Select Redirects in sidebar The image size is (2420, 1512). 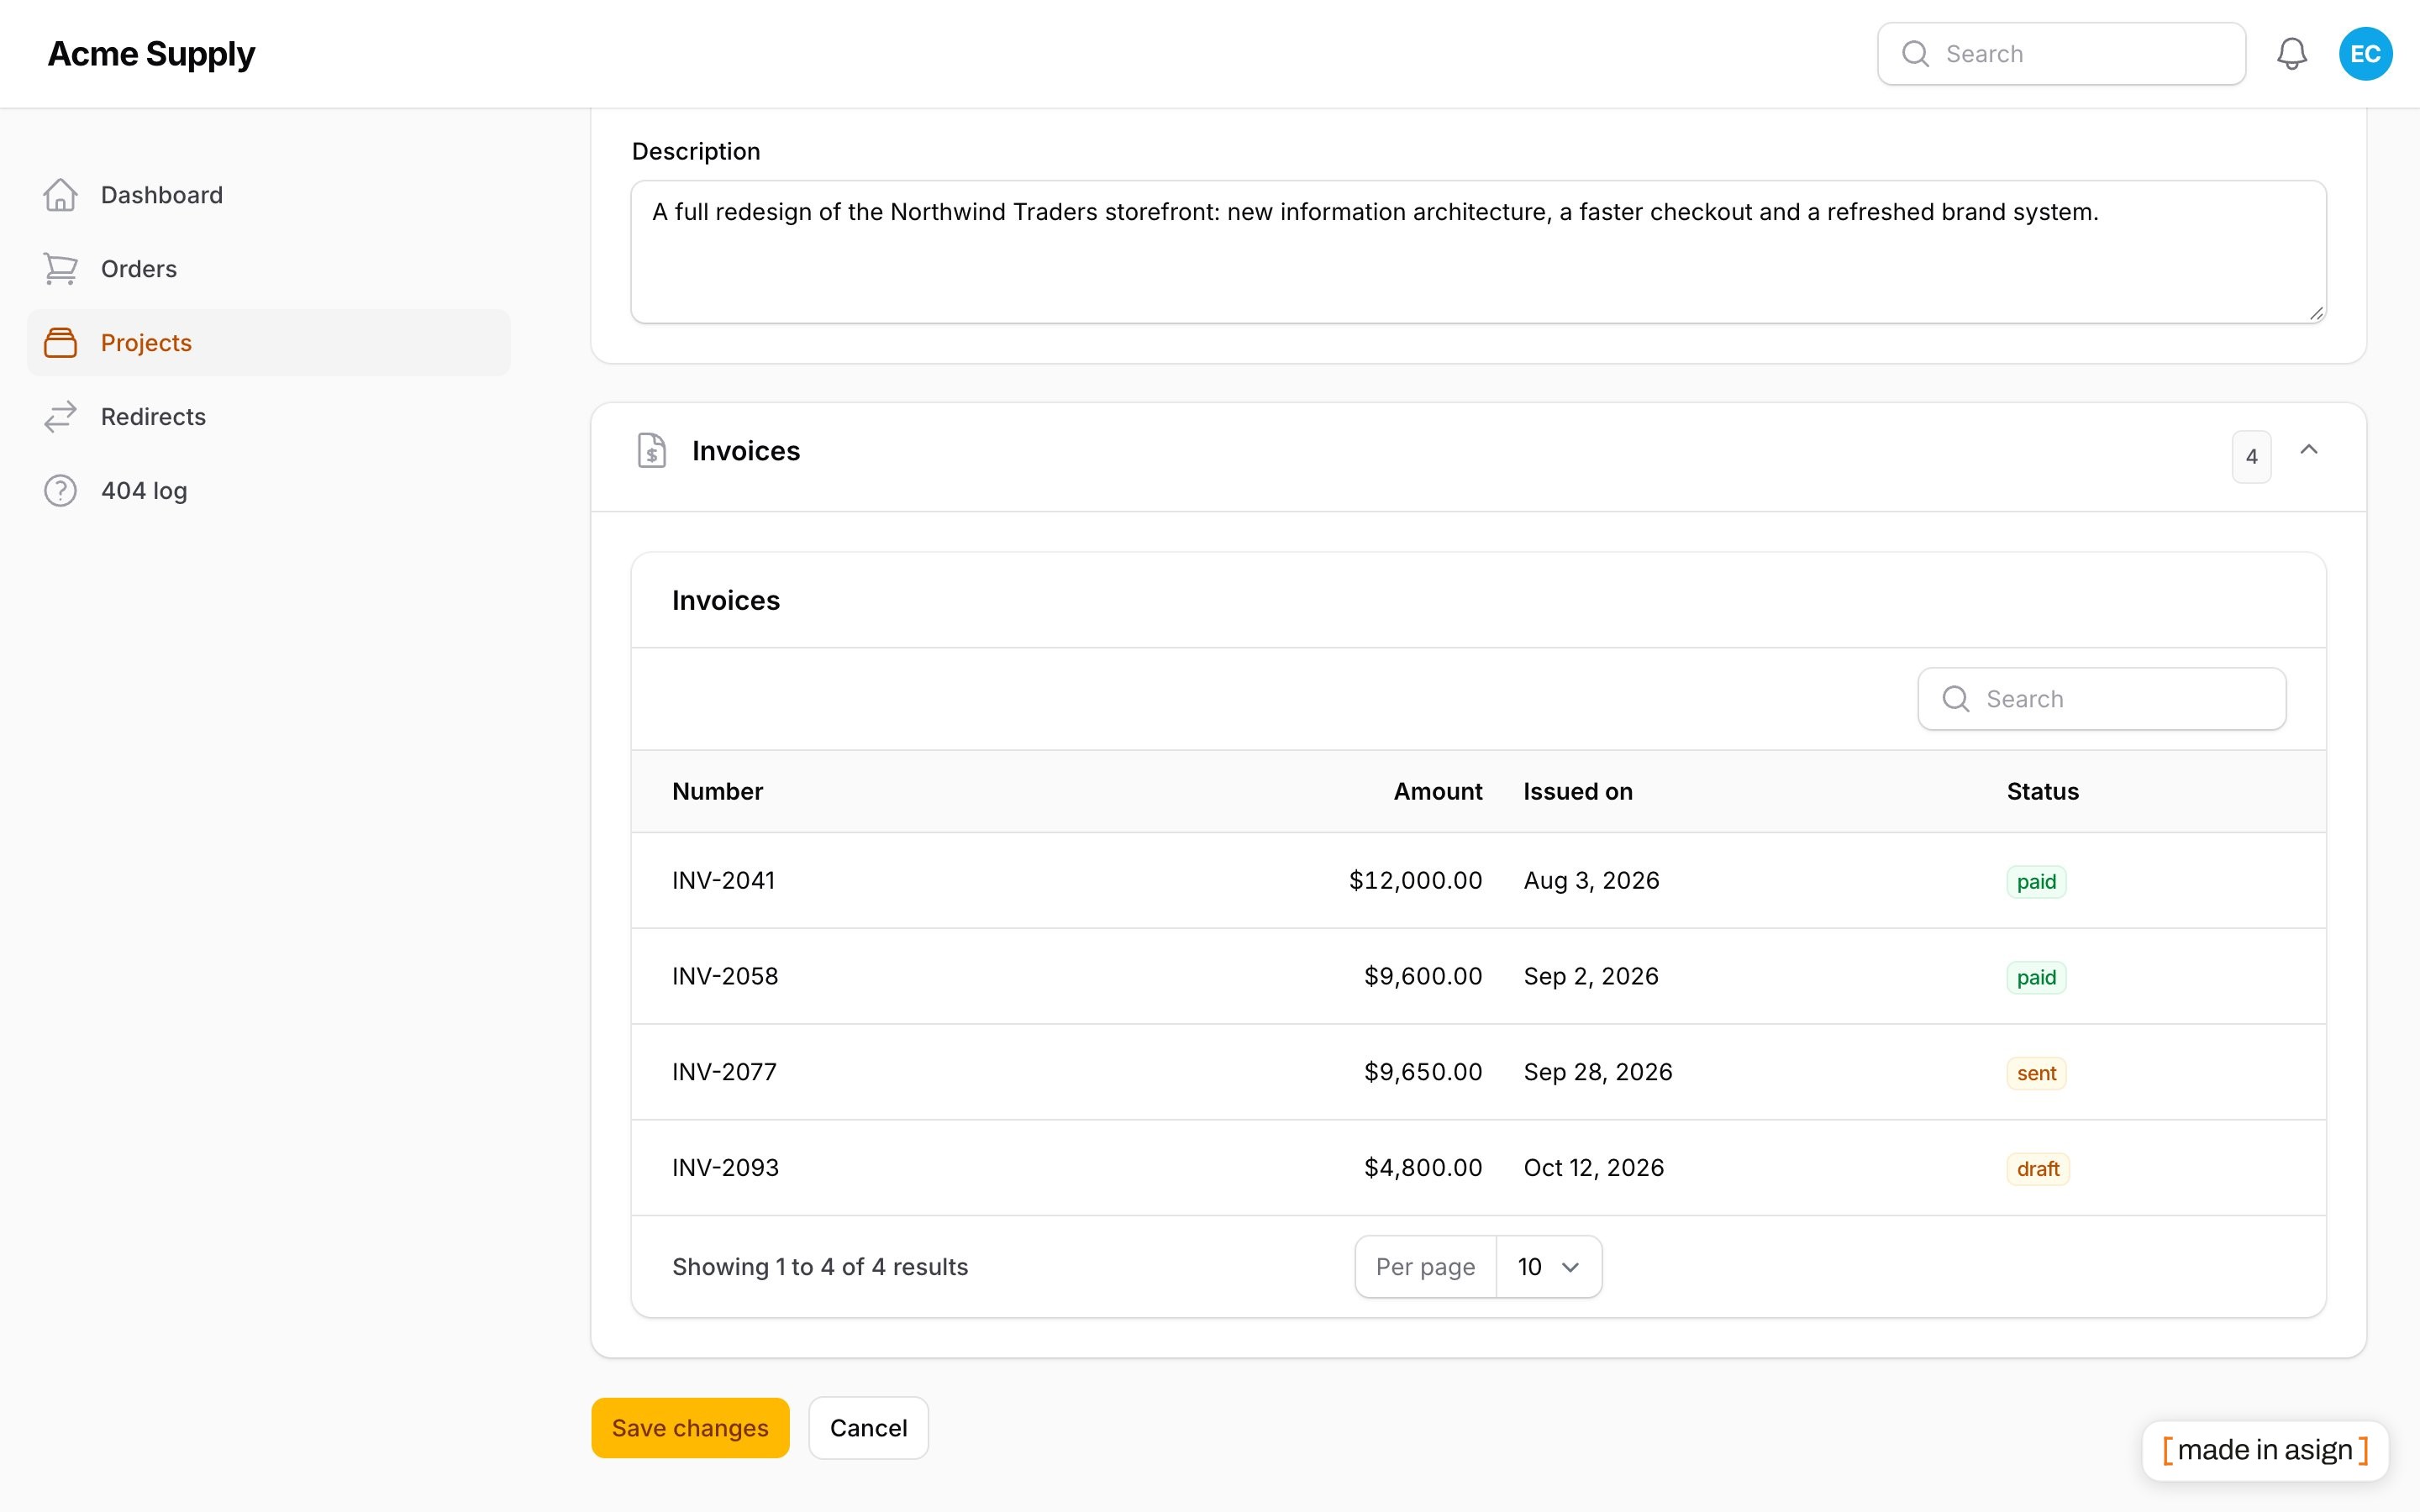coord(268,417)
